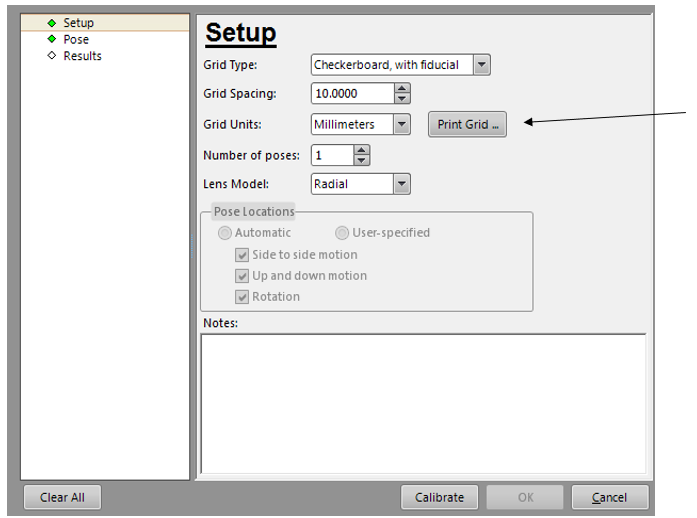Expand the Lens Model dropdown
This screenshot has height=518, width=697.
pos(401,184)
